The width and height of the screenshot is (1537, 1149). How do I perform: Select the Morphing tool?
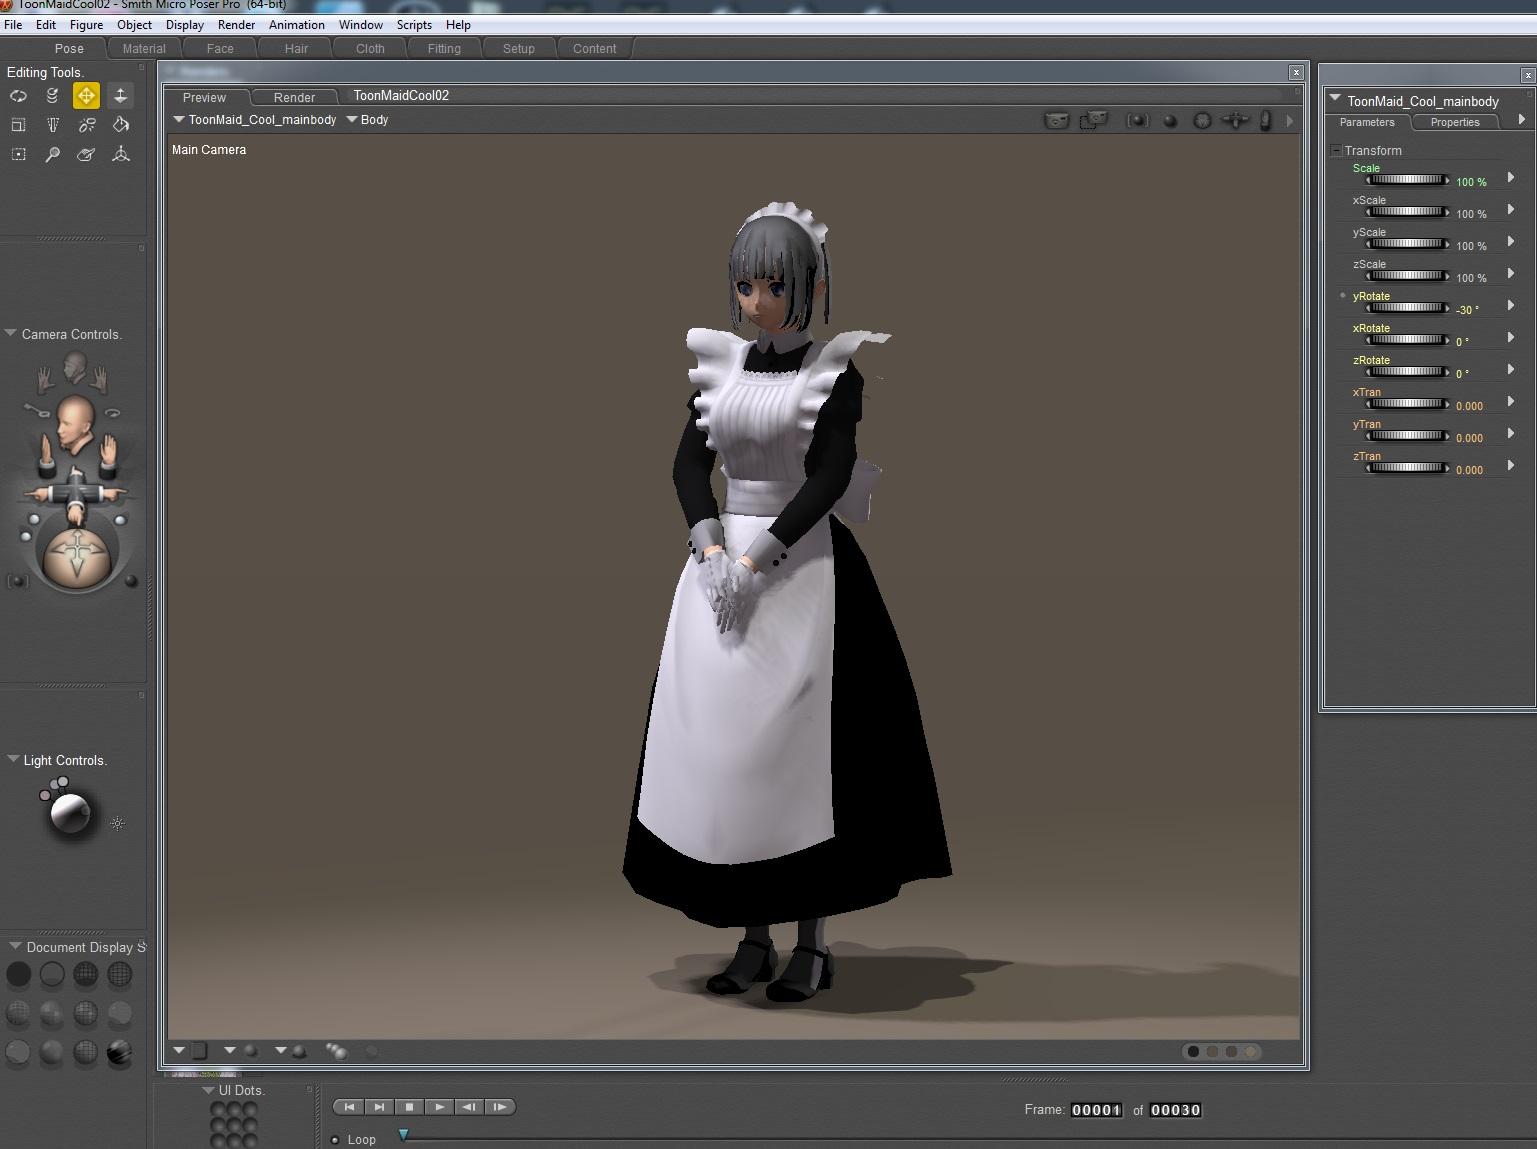[x=86, y=154]
